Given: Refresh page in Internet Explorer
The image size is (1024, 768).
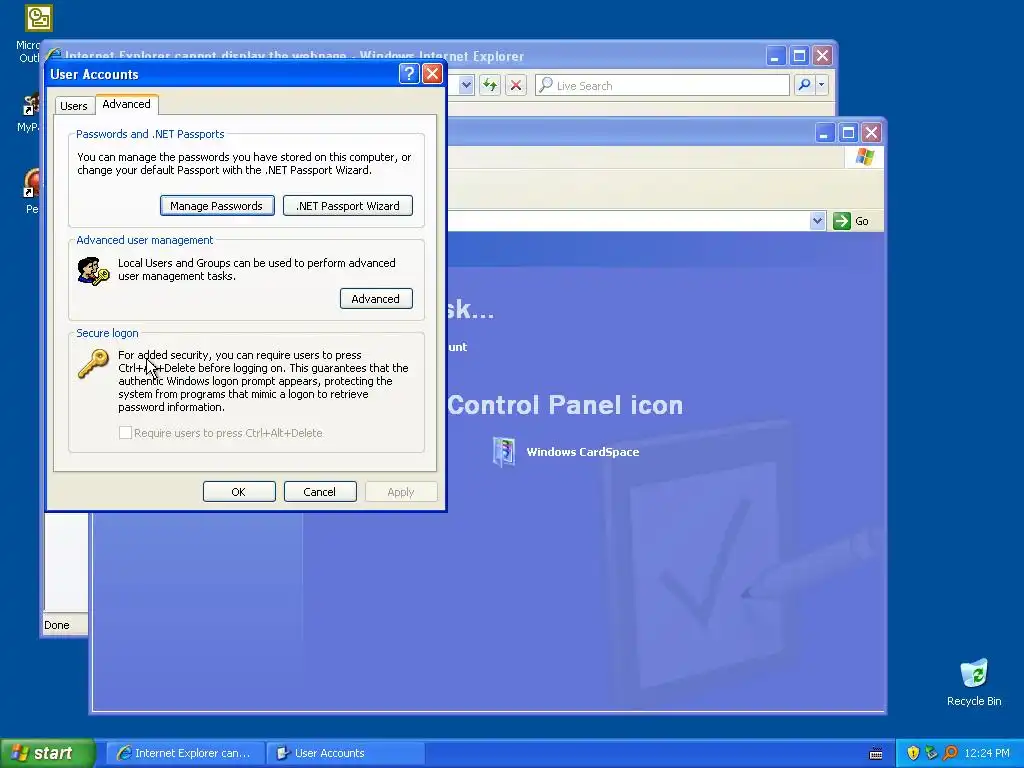Looking at the screenshot, I should coord(490,85).
